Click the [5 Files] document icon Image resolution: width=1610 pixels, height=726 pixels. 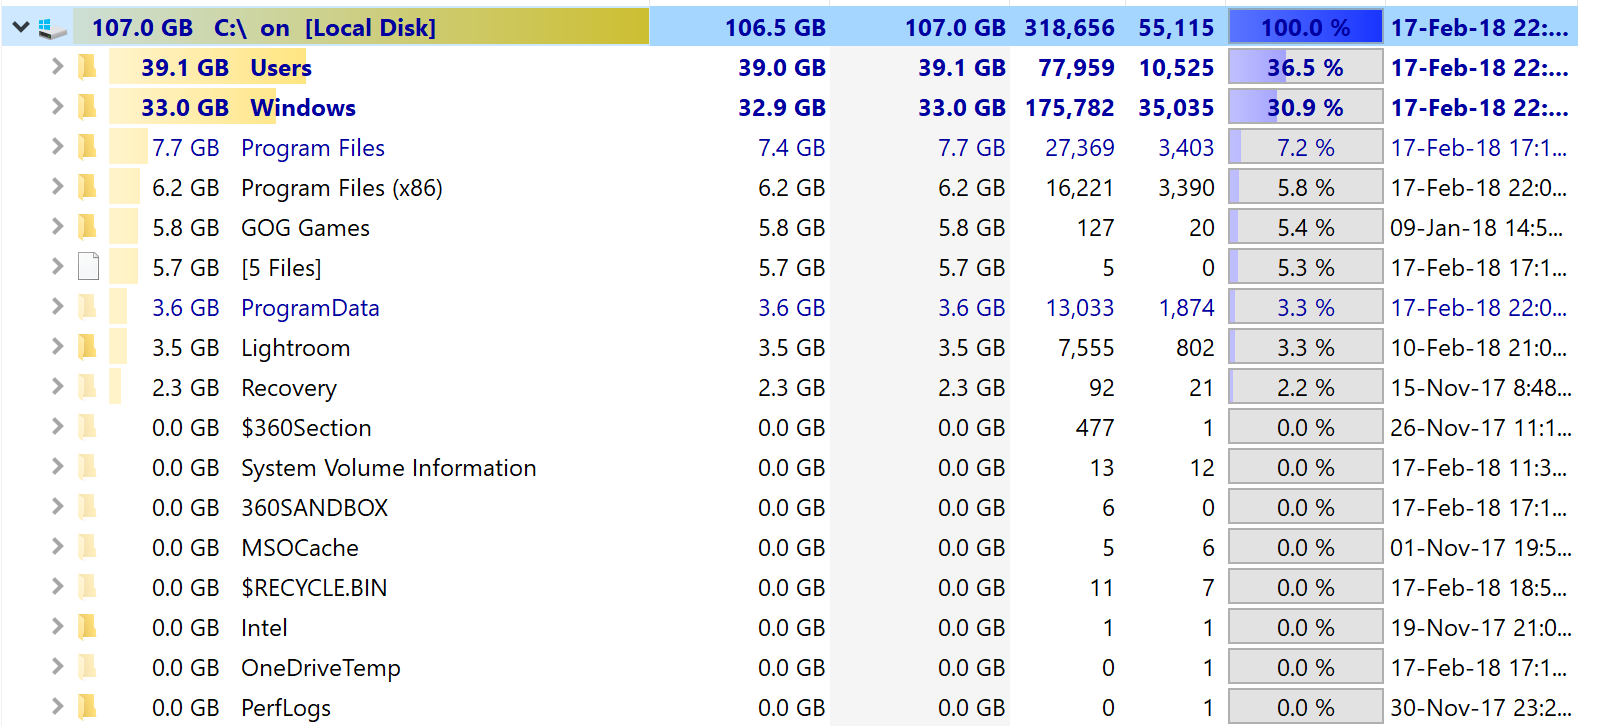coord(88,267)
